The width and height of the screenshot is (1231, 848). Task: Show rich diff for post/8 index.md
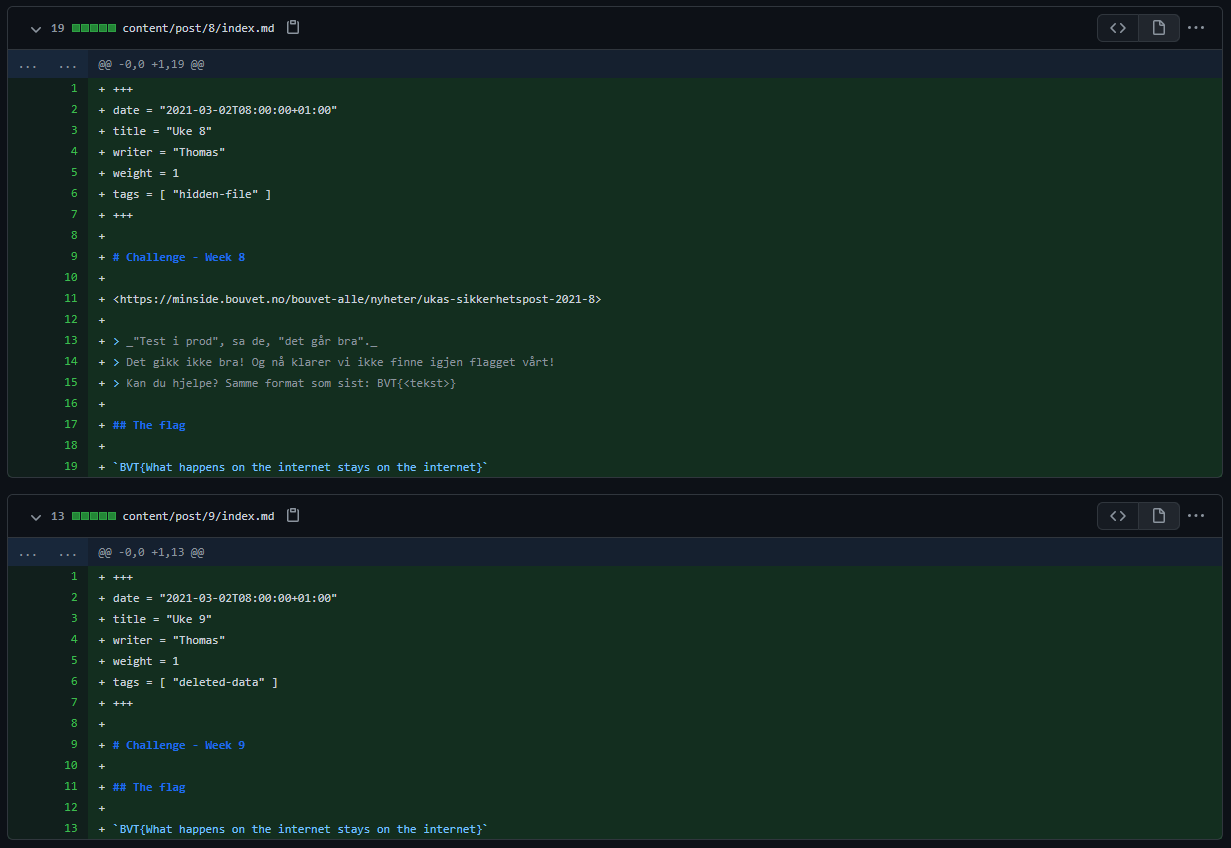(1159, 28)
